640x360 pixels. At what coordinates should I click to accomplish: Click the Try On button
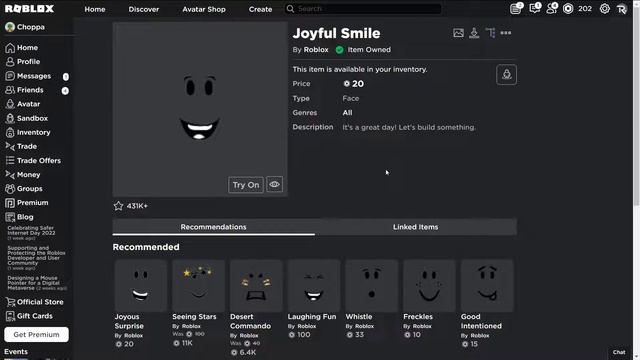click(246, 185)
